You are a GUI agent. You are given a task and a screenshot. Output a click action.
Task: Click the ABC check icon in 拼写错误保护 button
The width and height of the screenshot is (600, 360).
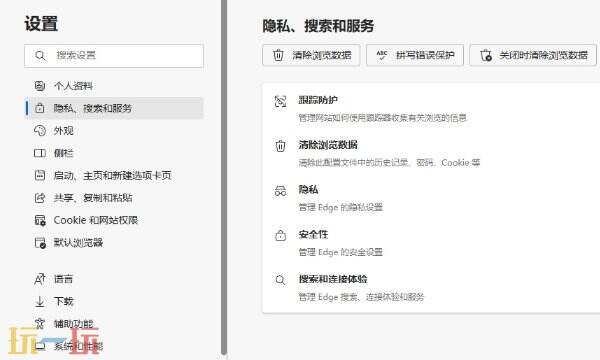coord(382,55)
